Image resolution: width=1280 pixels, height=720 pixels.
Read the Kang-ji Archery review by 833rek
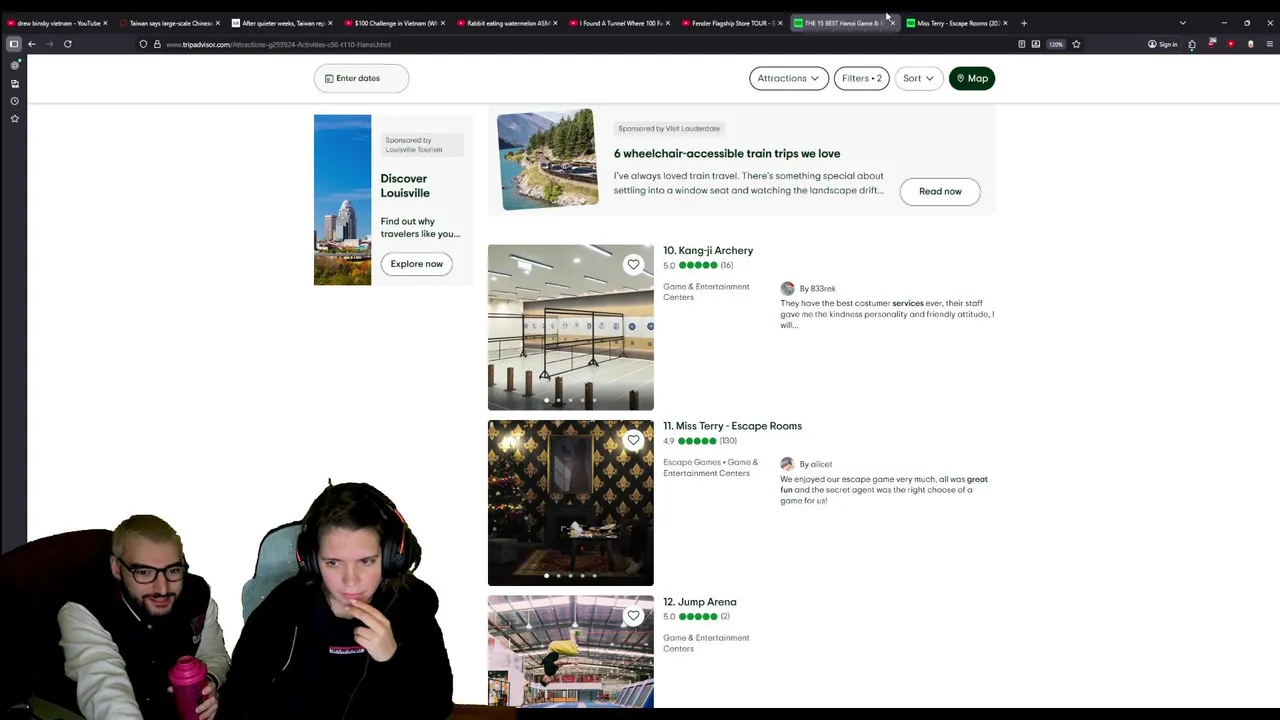point(887,314)
